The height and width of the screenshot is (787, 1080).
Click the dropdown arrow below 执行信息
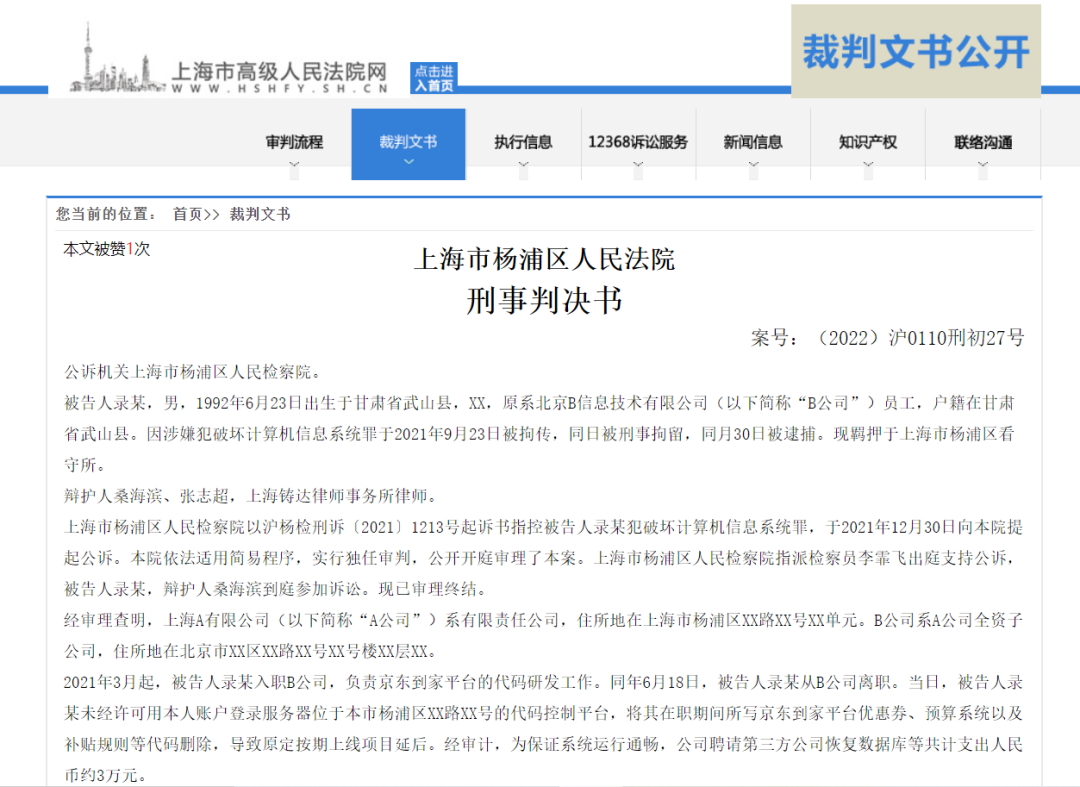[x=523, y=165]
